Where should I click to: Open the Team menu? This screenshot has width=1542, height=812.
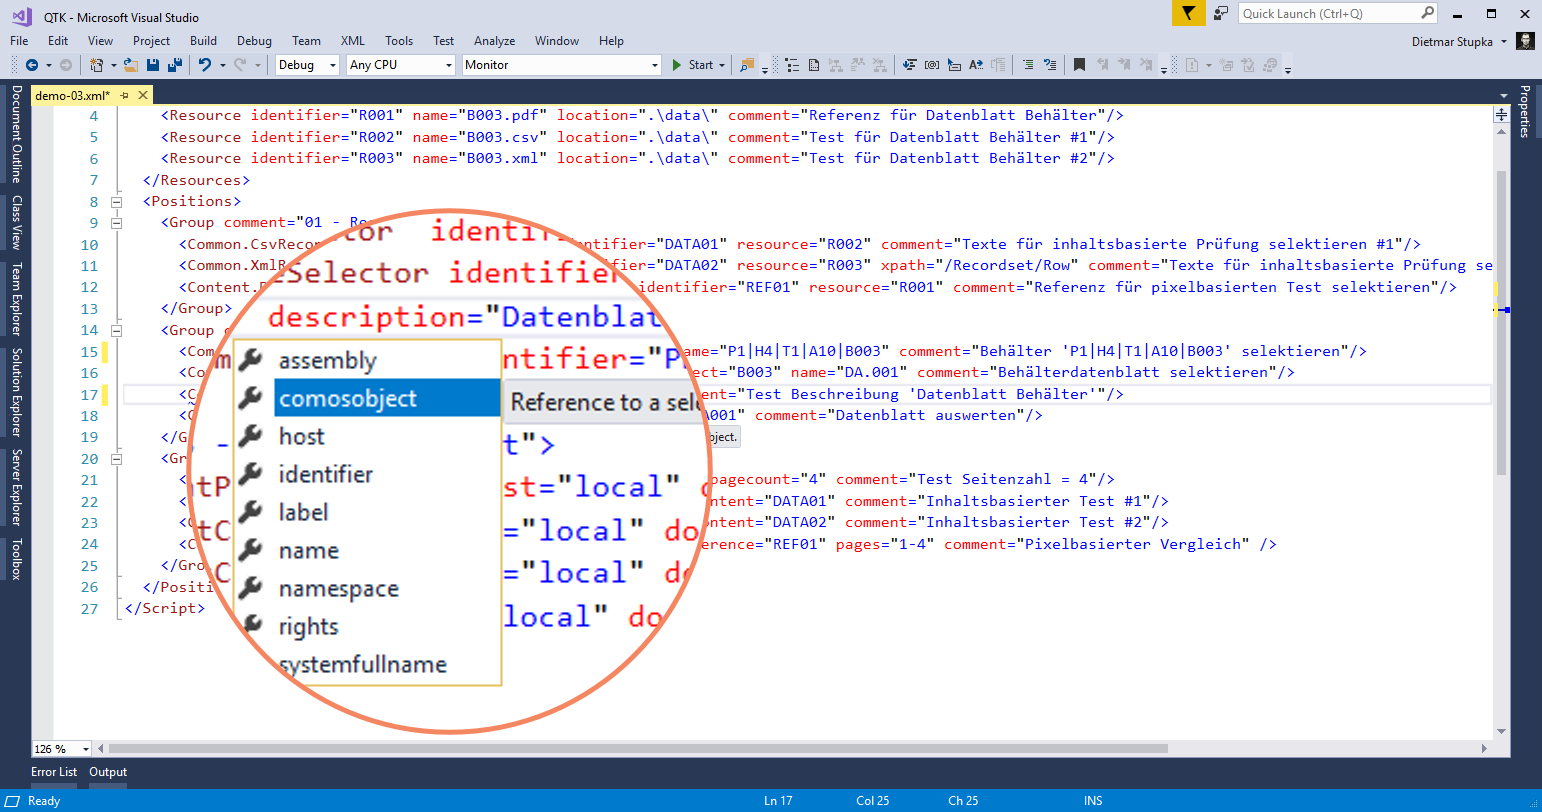pyautogui.click(x=307, y=41)
